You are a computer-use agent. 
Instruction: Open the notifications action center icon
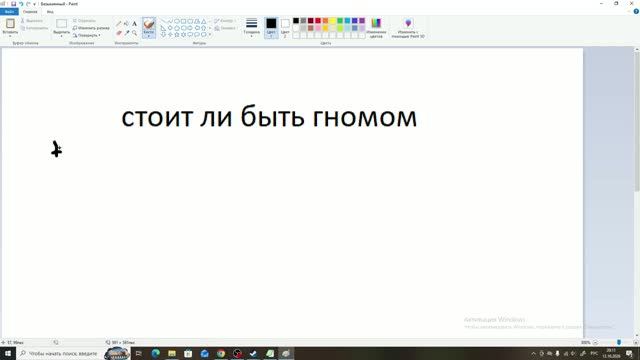pos(629,353)
